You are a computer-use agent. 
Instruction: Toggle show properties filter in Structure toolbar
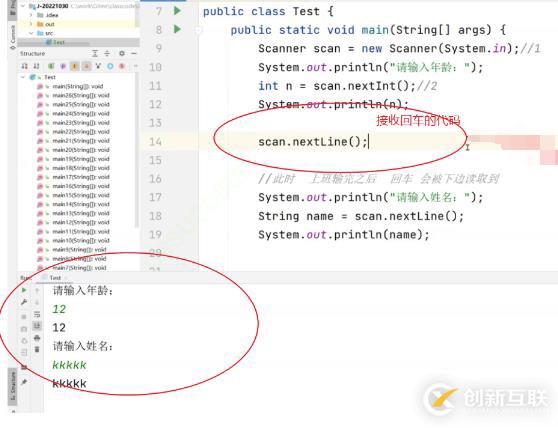click(63, 66)
